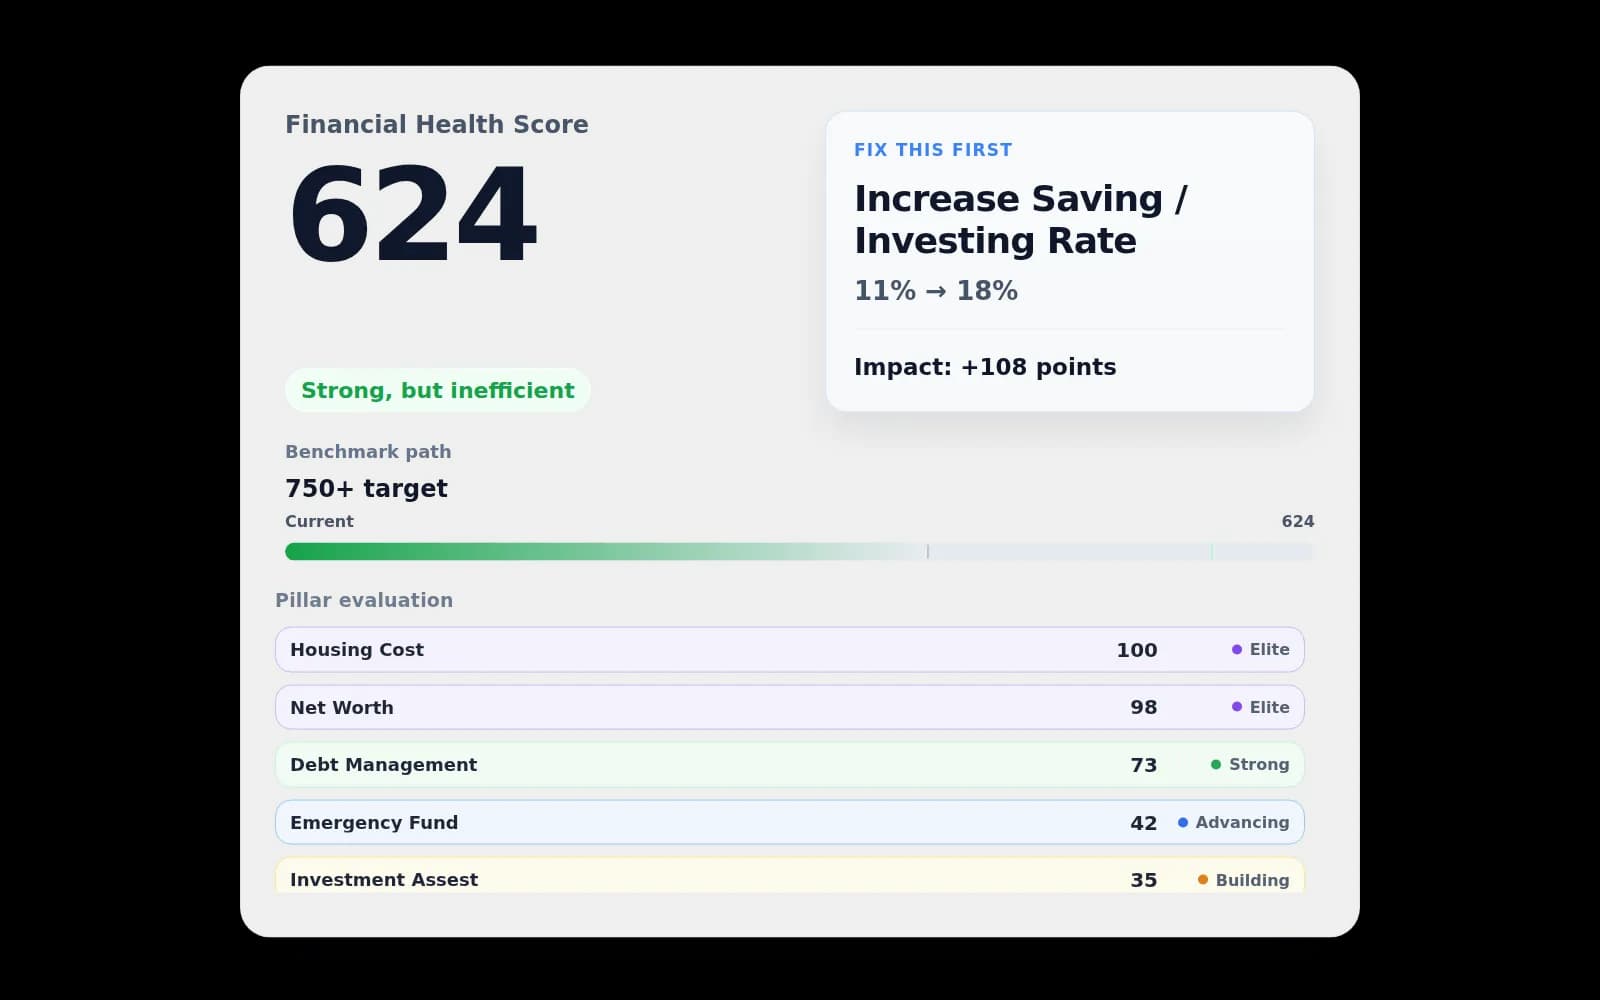Click the purple Elite dot on Housing Cost
Image resolution: width=1600 pixels, height=1000 pixels.
(1237, 650)
